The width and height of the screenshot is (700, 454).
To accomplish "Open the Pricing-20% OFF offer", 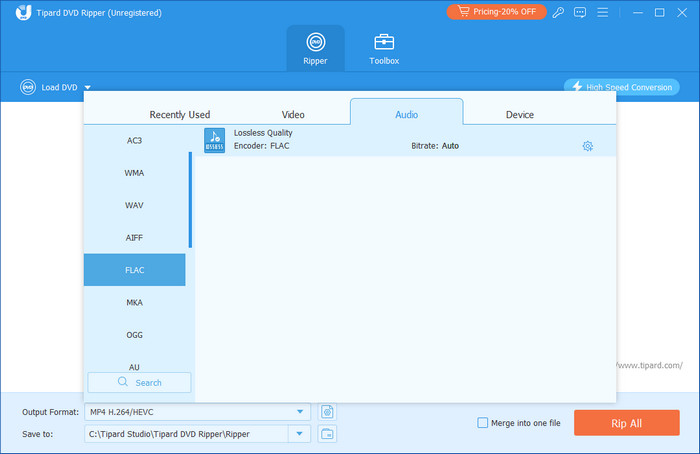I will 496,12.
